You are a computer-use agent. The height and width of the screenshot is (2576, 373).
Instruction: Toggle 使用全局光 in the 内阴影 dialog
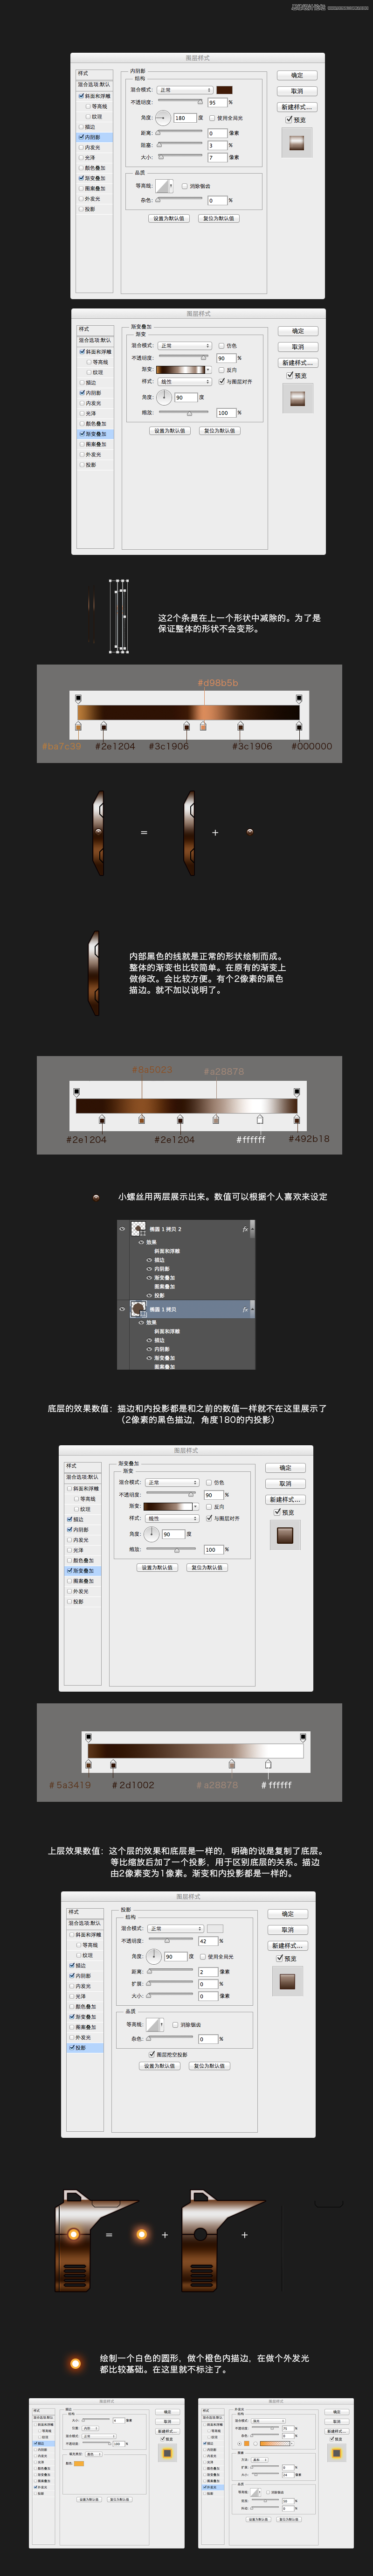[212, 118]
